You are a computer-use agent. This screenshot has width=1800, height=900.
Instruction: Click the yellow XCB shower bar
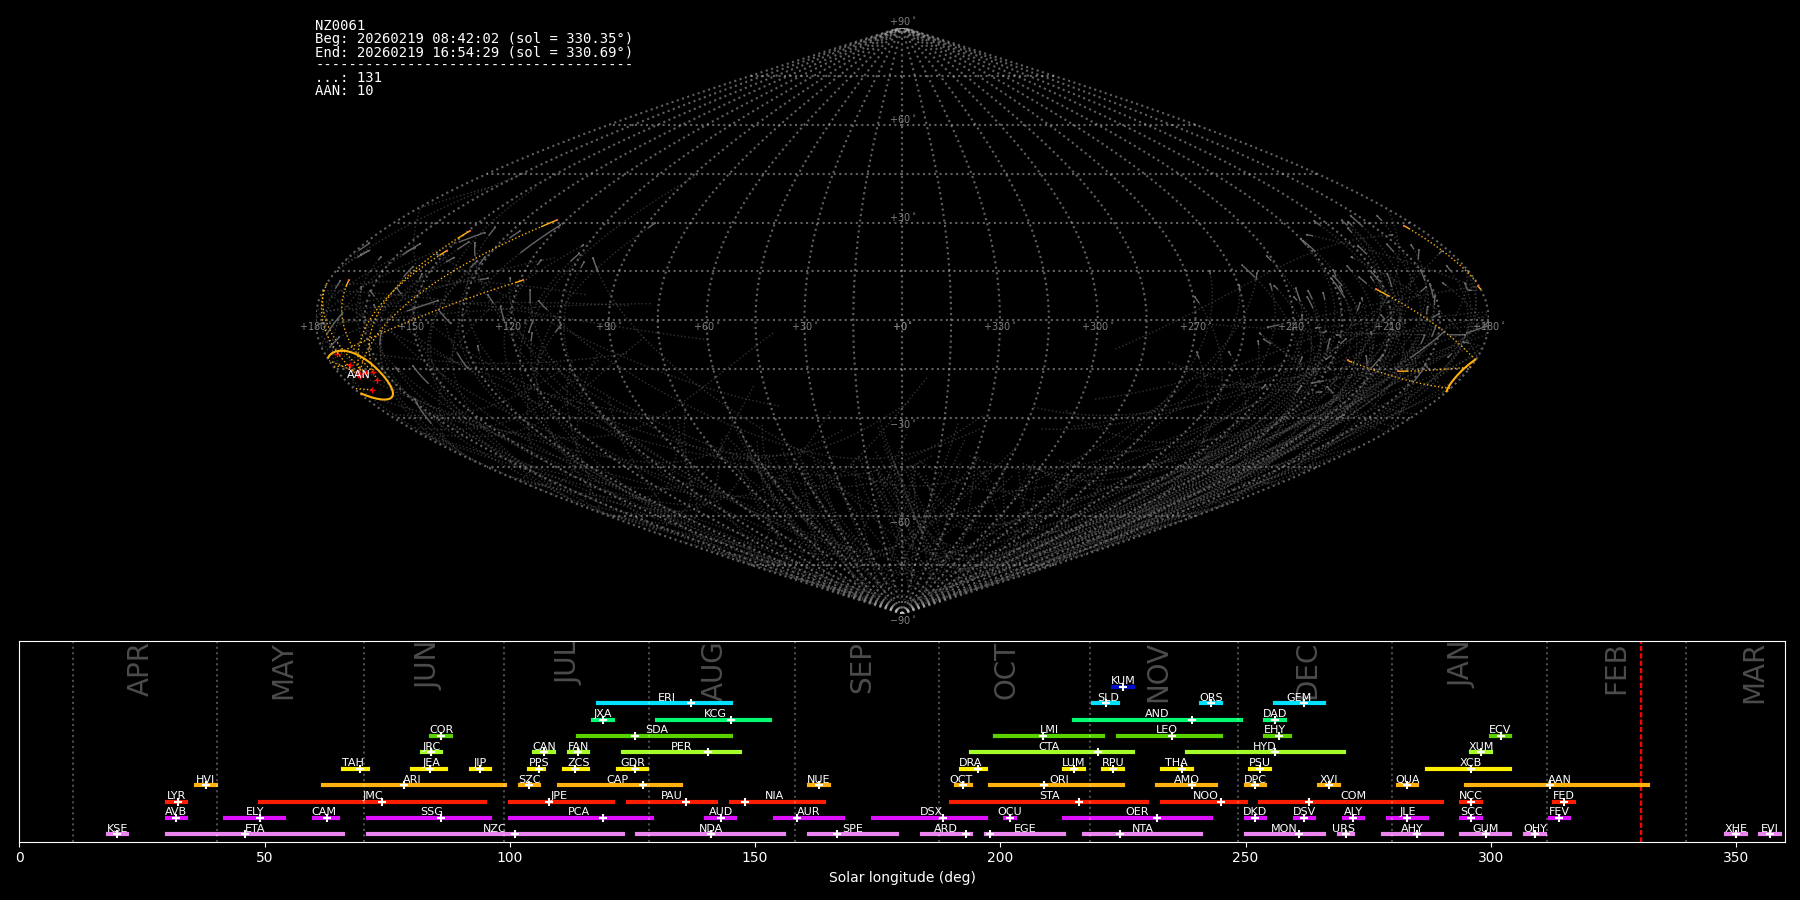point(1468,769)
